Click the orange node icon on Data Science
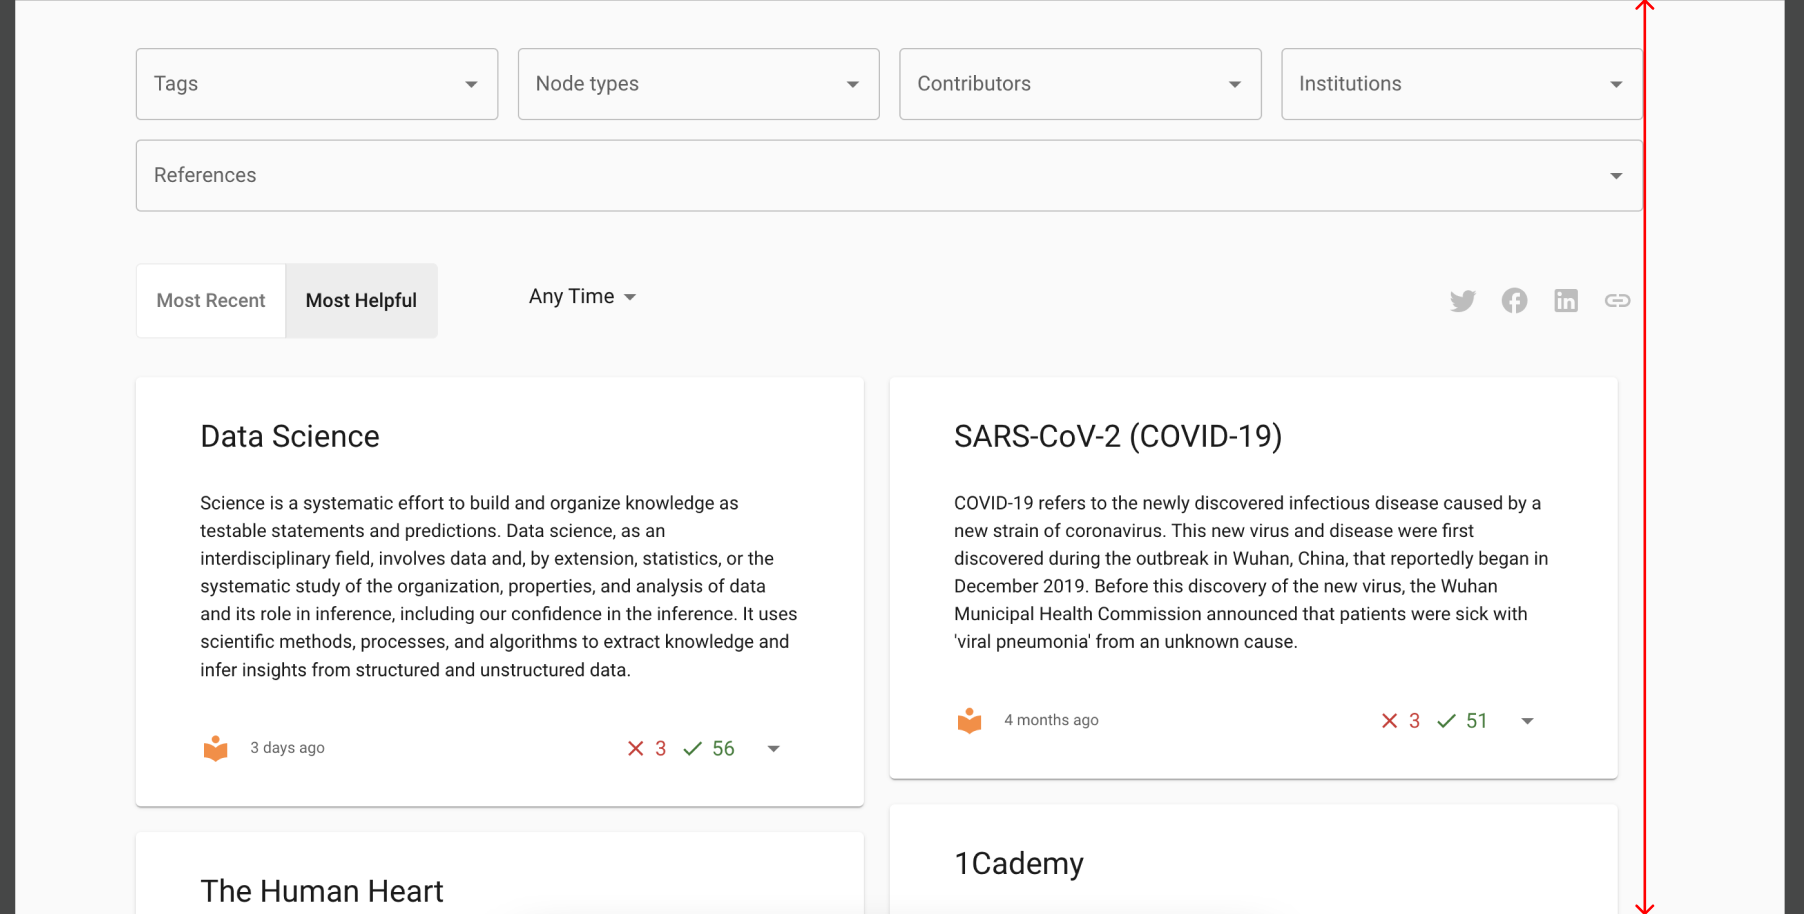The width and height of the screenshot is (1804, 914). 216,748
